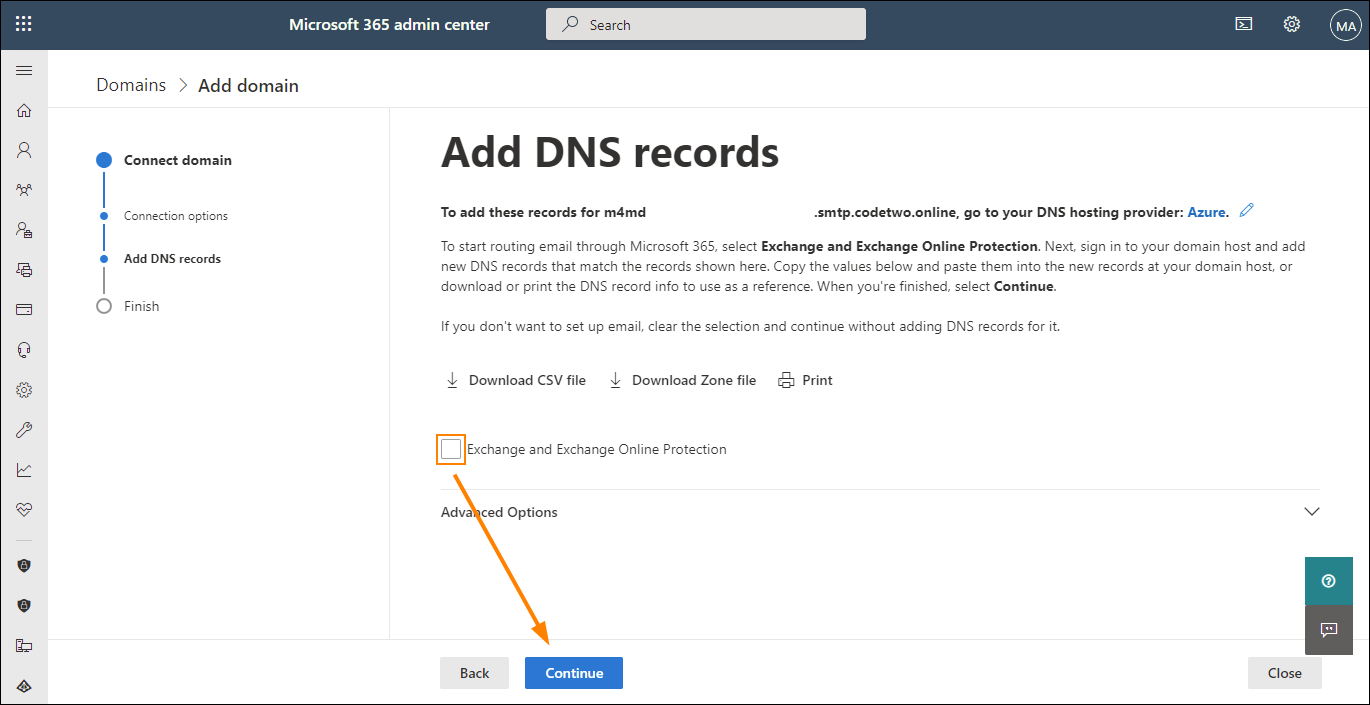Open the MA account manager avatar
1370x705 pixels.
(x=1345, y=25)
